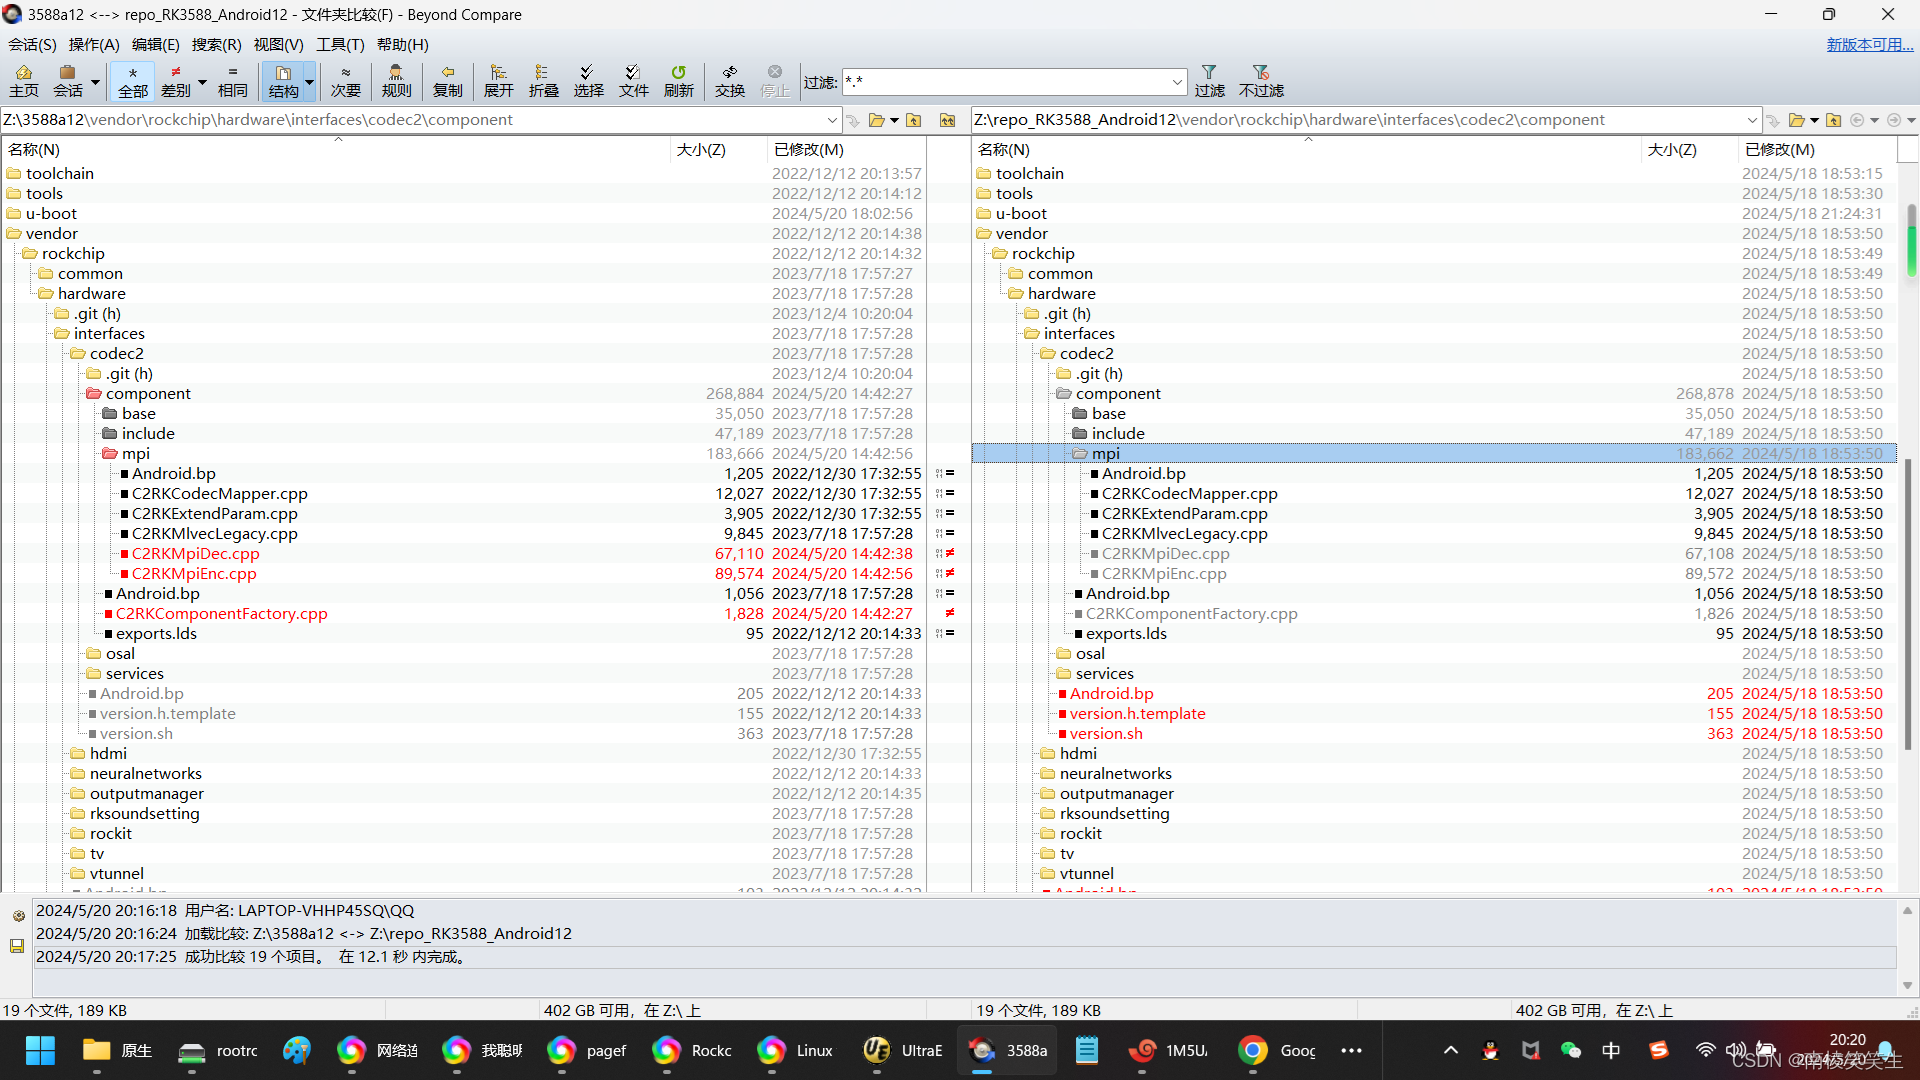Open the 会话(S) menu
This screenshot has height=1080, width=1920.
(x=32, y=44)
